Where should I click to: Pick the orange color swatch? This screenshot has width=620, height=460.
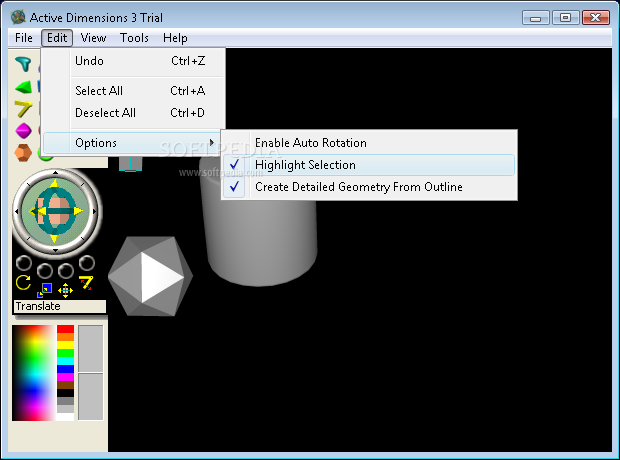[x=66, y=337]
